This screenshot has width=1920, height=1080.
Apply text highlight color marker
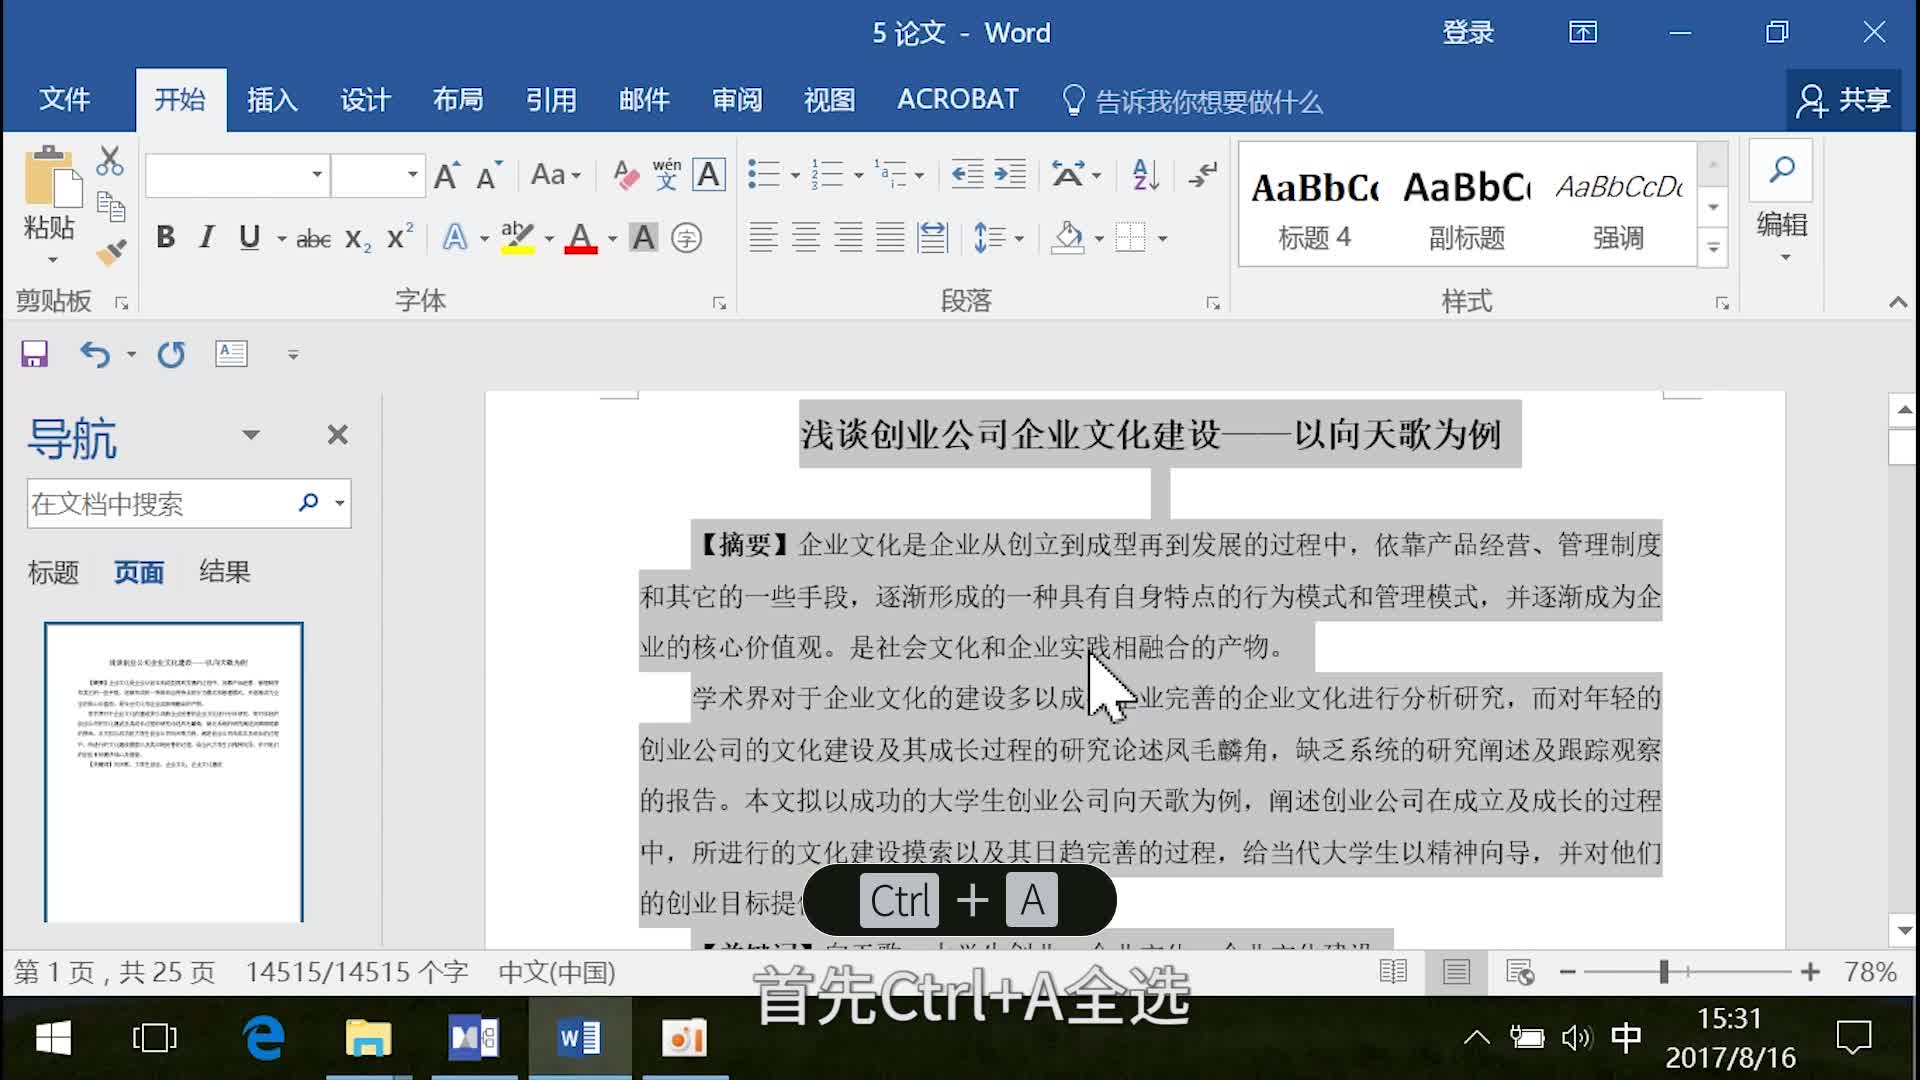[x=517, y=238]
